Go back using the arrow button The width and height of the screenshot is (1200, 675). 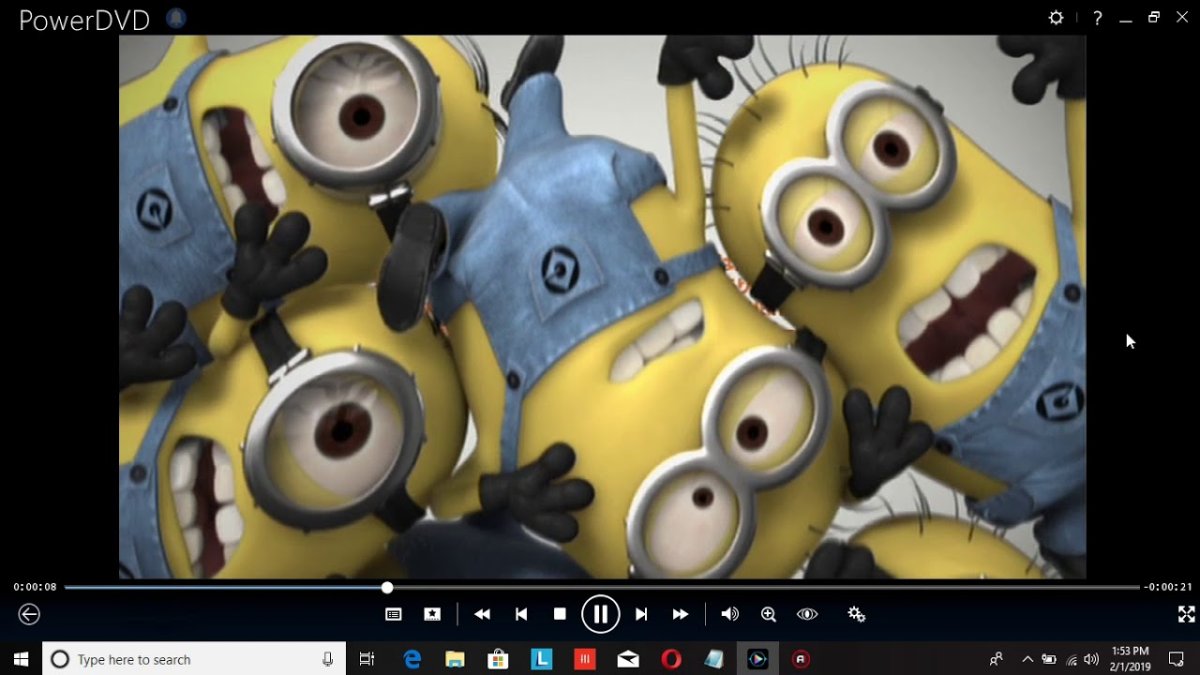(x=29, y=614)
